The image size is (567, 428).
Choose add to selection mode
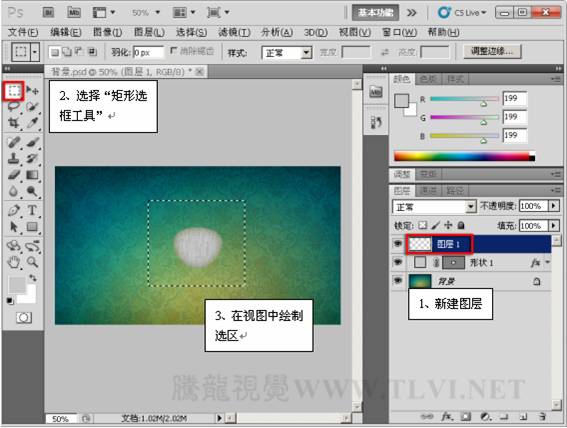67,52
